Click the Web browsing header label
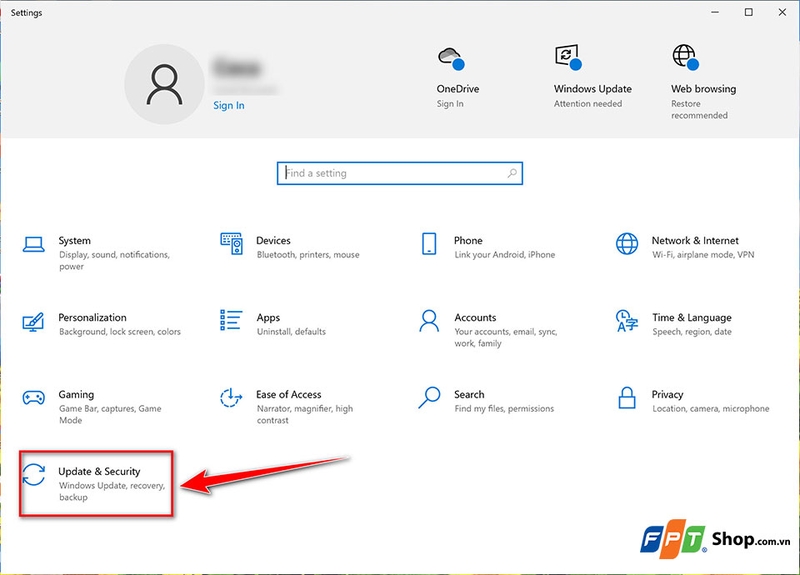 [x=704, y=89]
